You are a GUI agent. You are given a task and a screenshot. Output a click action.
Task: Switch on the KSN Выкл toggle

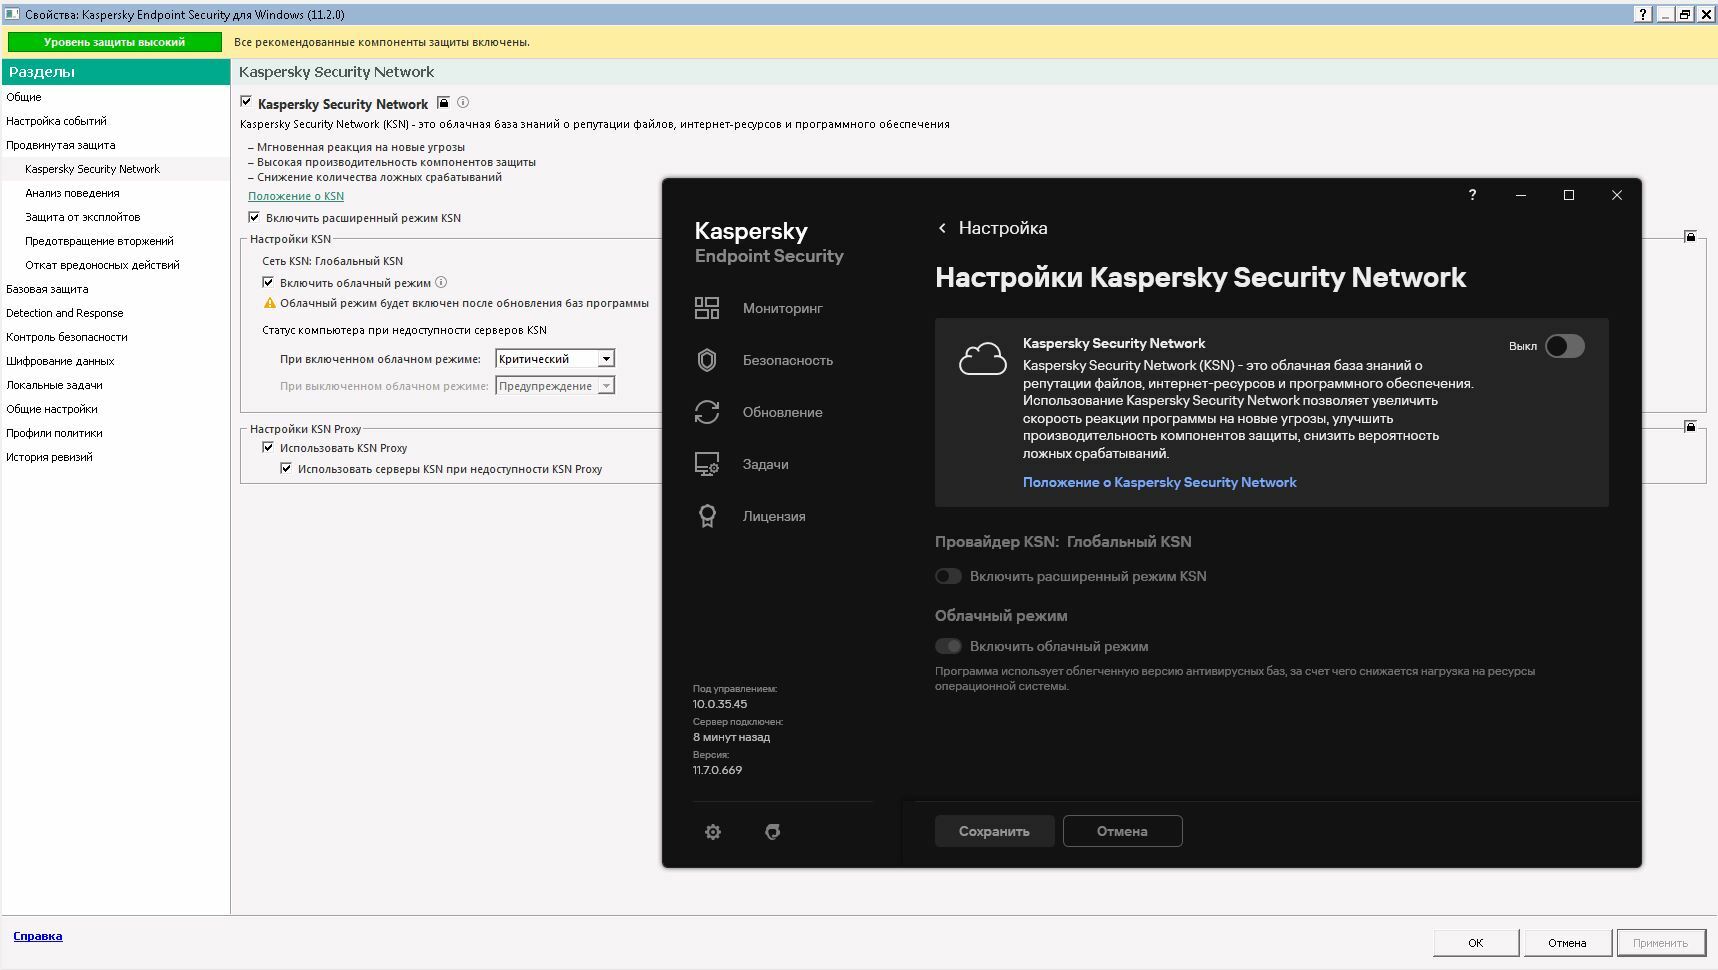pyautogui.click(x=1565, y=346)
